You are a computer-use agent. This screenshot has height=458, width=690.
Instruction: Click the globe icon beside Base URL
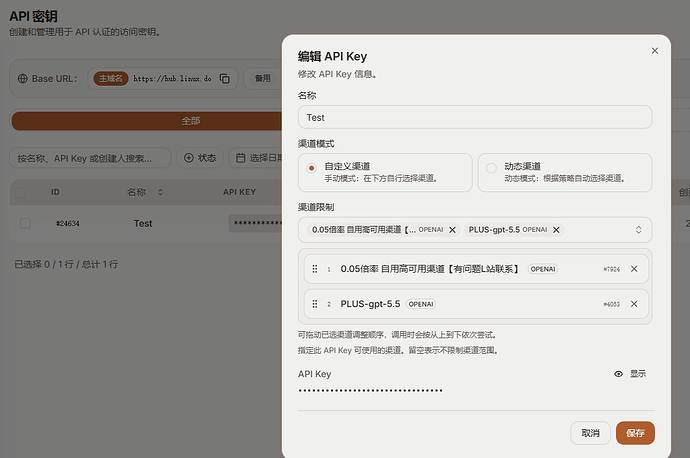click(22, 79)
